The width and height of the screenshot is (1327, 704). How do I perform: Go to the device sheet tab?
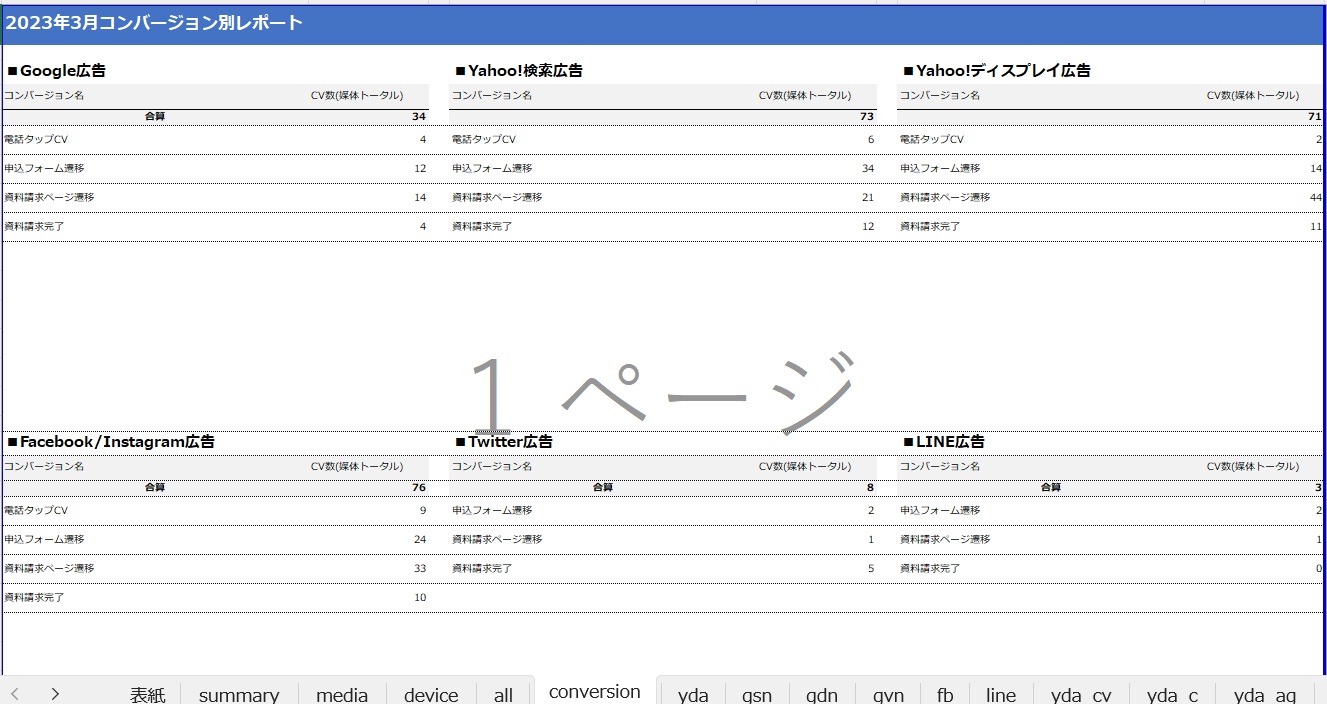431,695
